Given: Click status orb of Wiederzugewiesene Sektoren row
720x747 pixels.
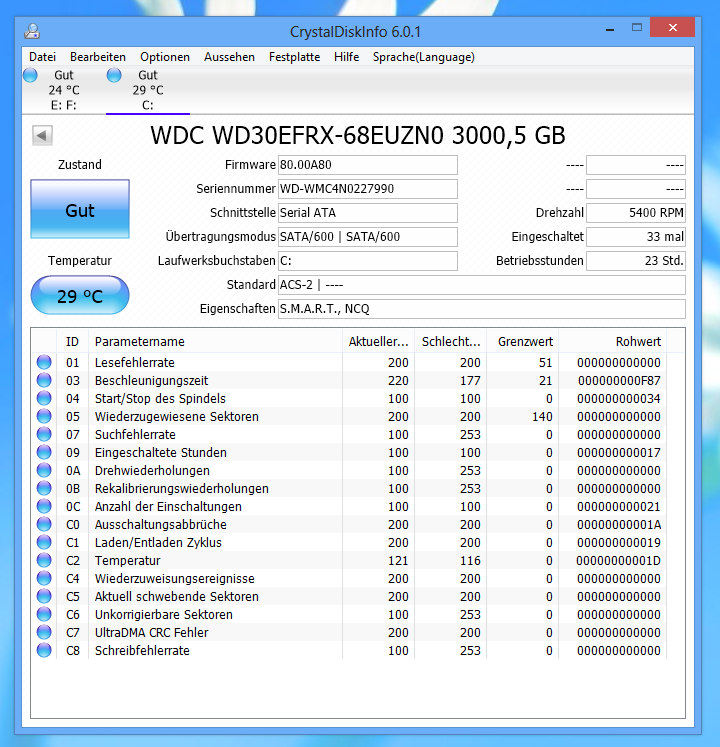Looking at the screenshot, I should point(44,416).
